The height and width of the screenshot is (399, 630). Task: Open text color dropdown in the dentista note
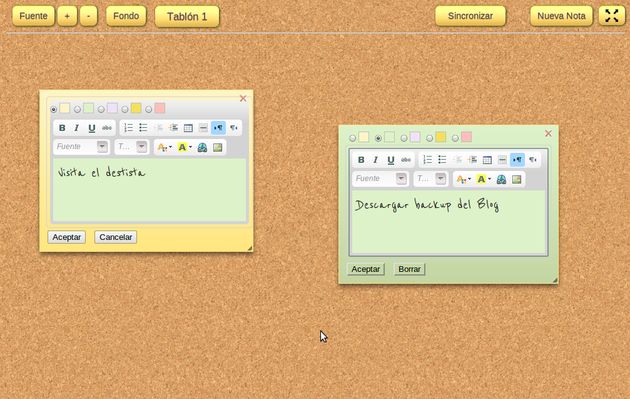pos(165,147)
